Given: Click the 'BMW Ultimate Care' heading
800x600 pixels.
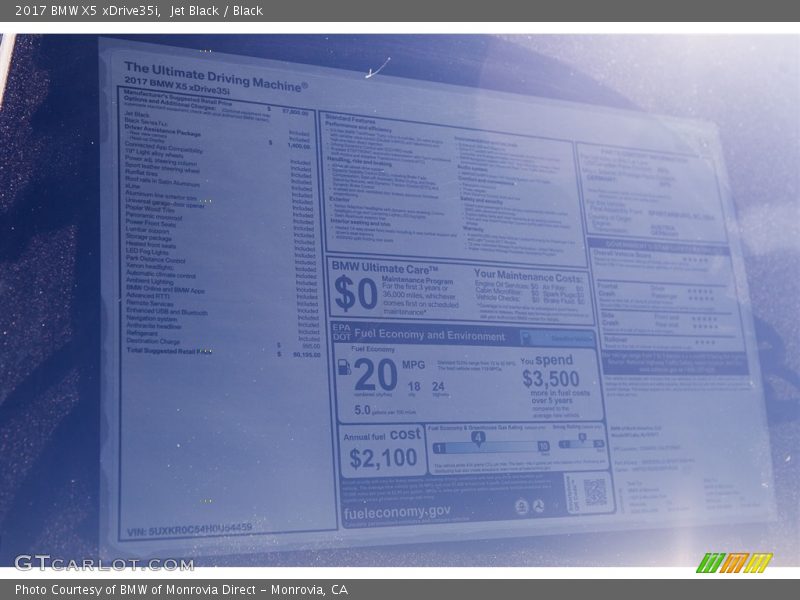Looking at the screenshot, I should click(x=385, y=267).
